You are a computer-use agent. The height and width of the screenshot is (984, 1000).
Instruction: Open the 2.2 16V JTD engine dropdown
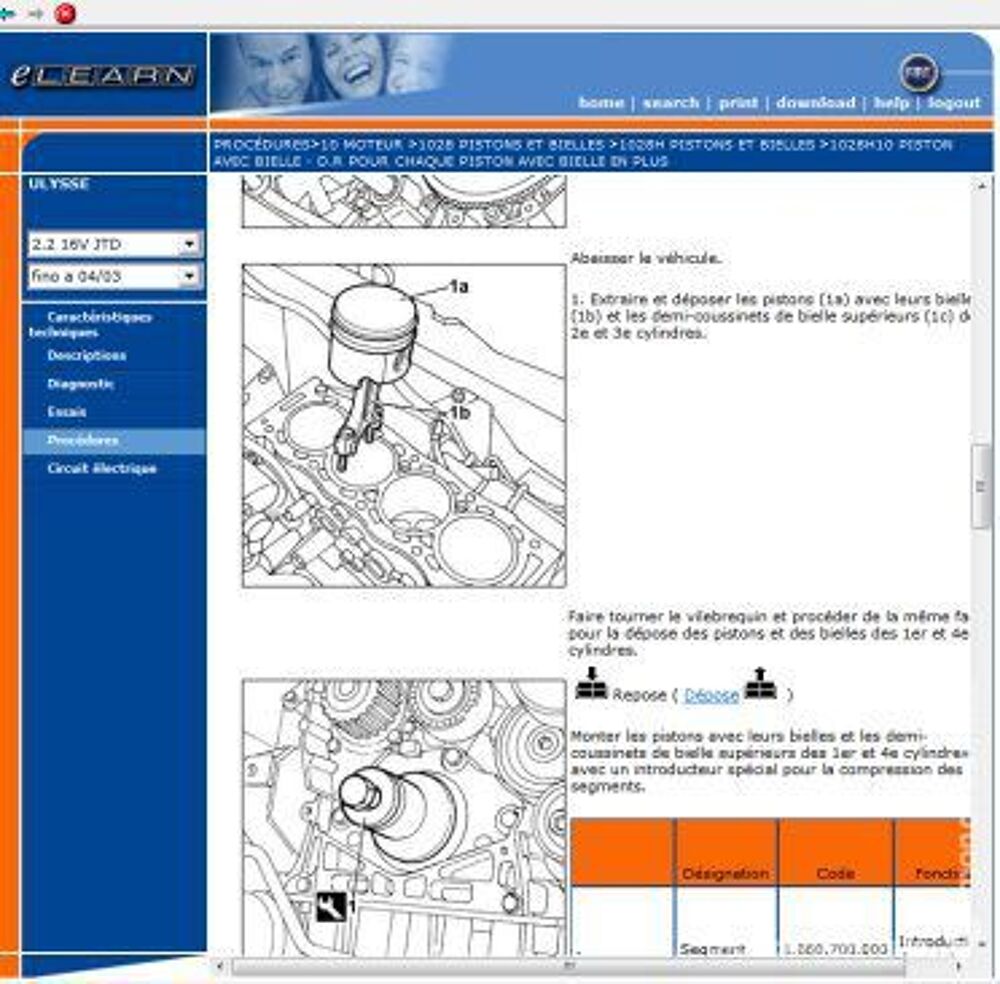[115, 244]
